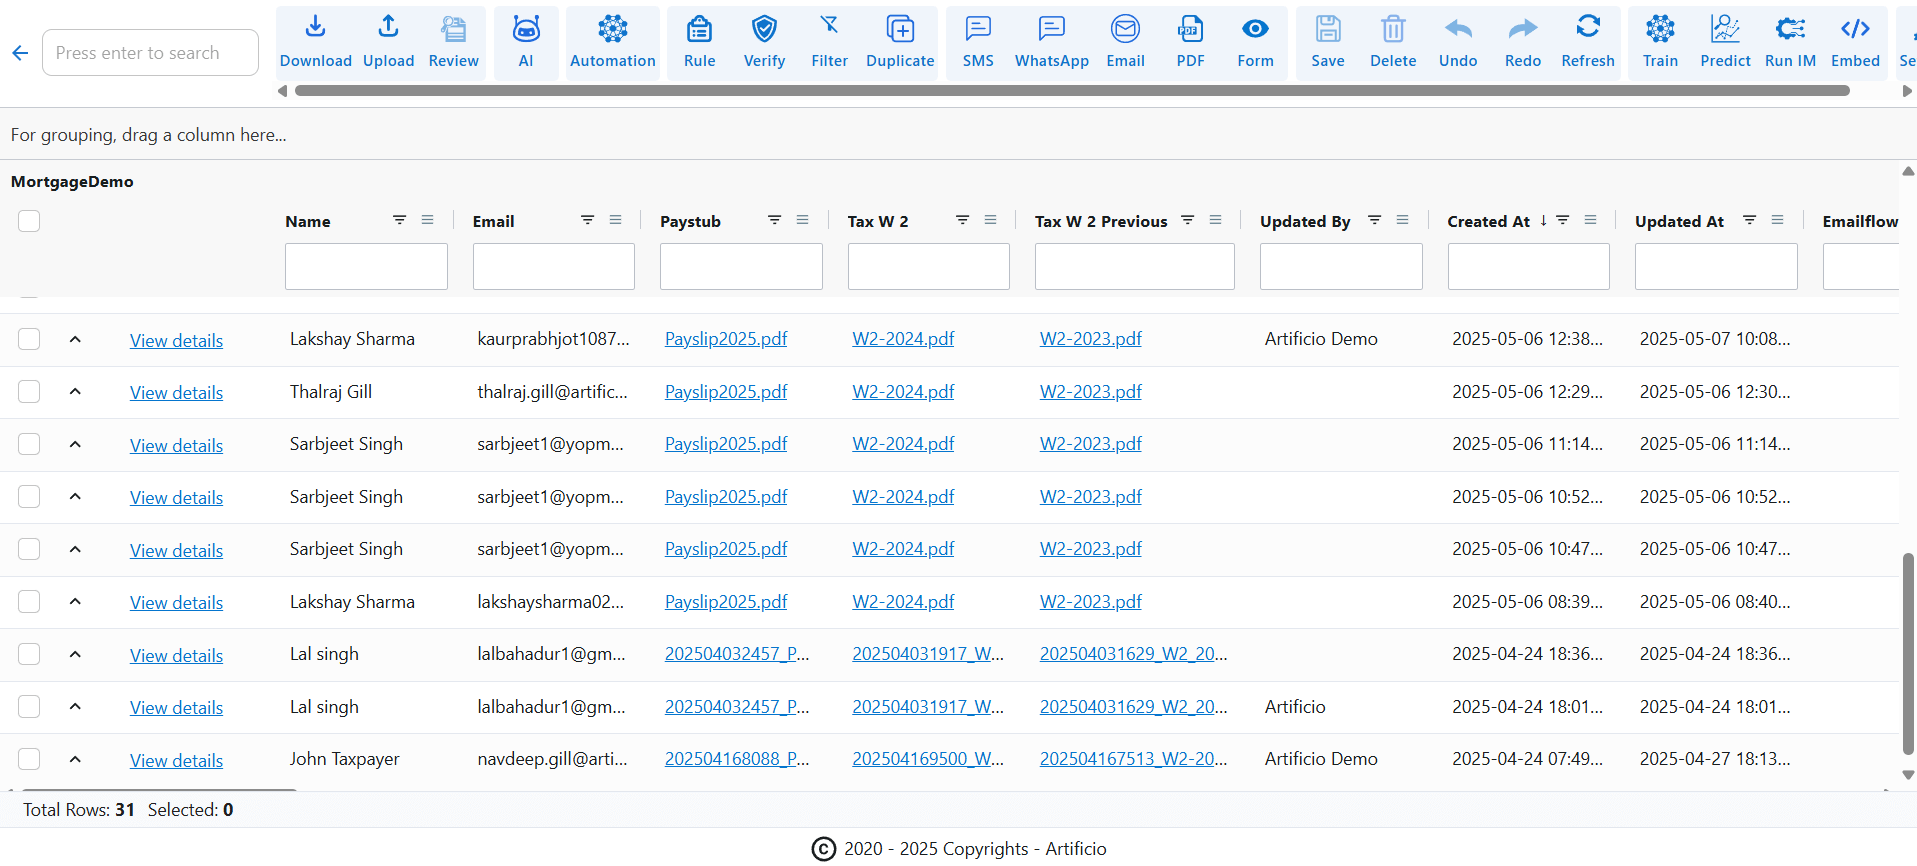Sort by the Updated At header

coord(1679,222)
